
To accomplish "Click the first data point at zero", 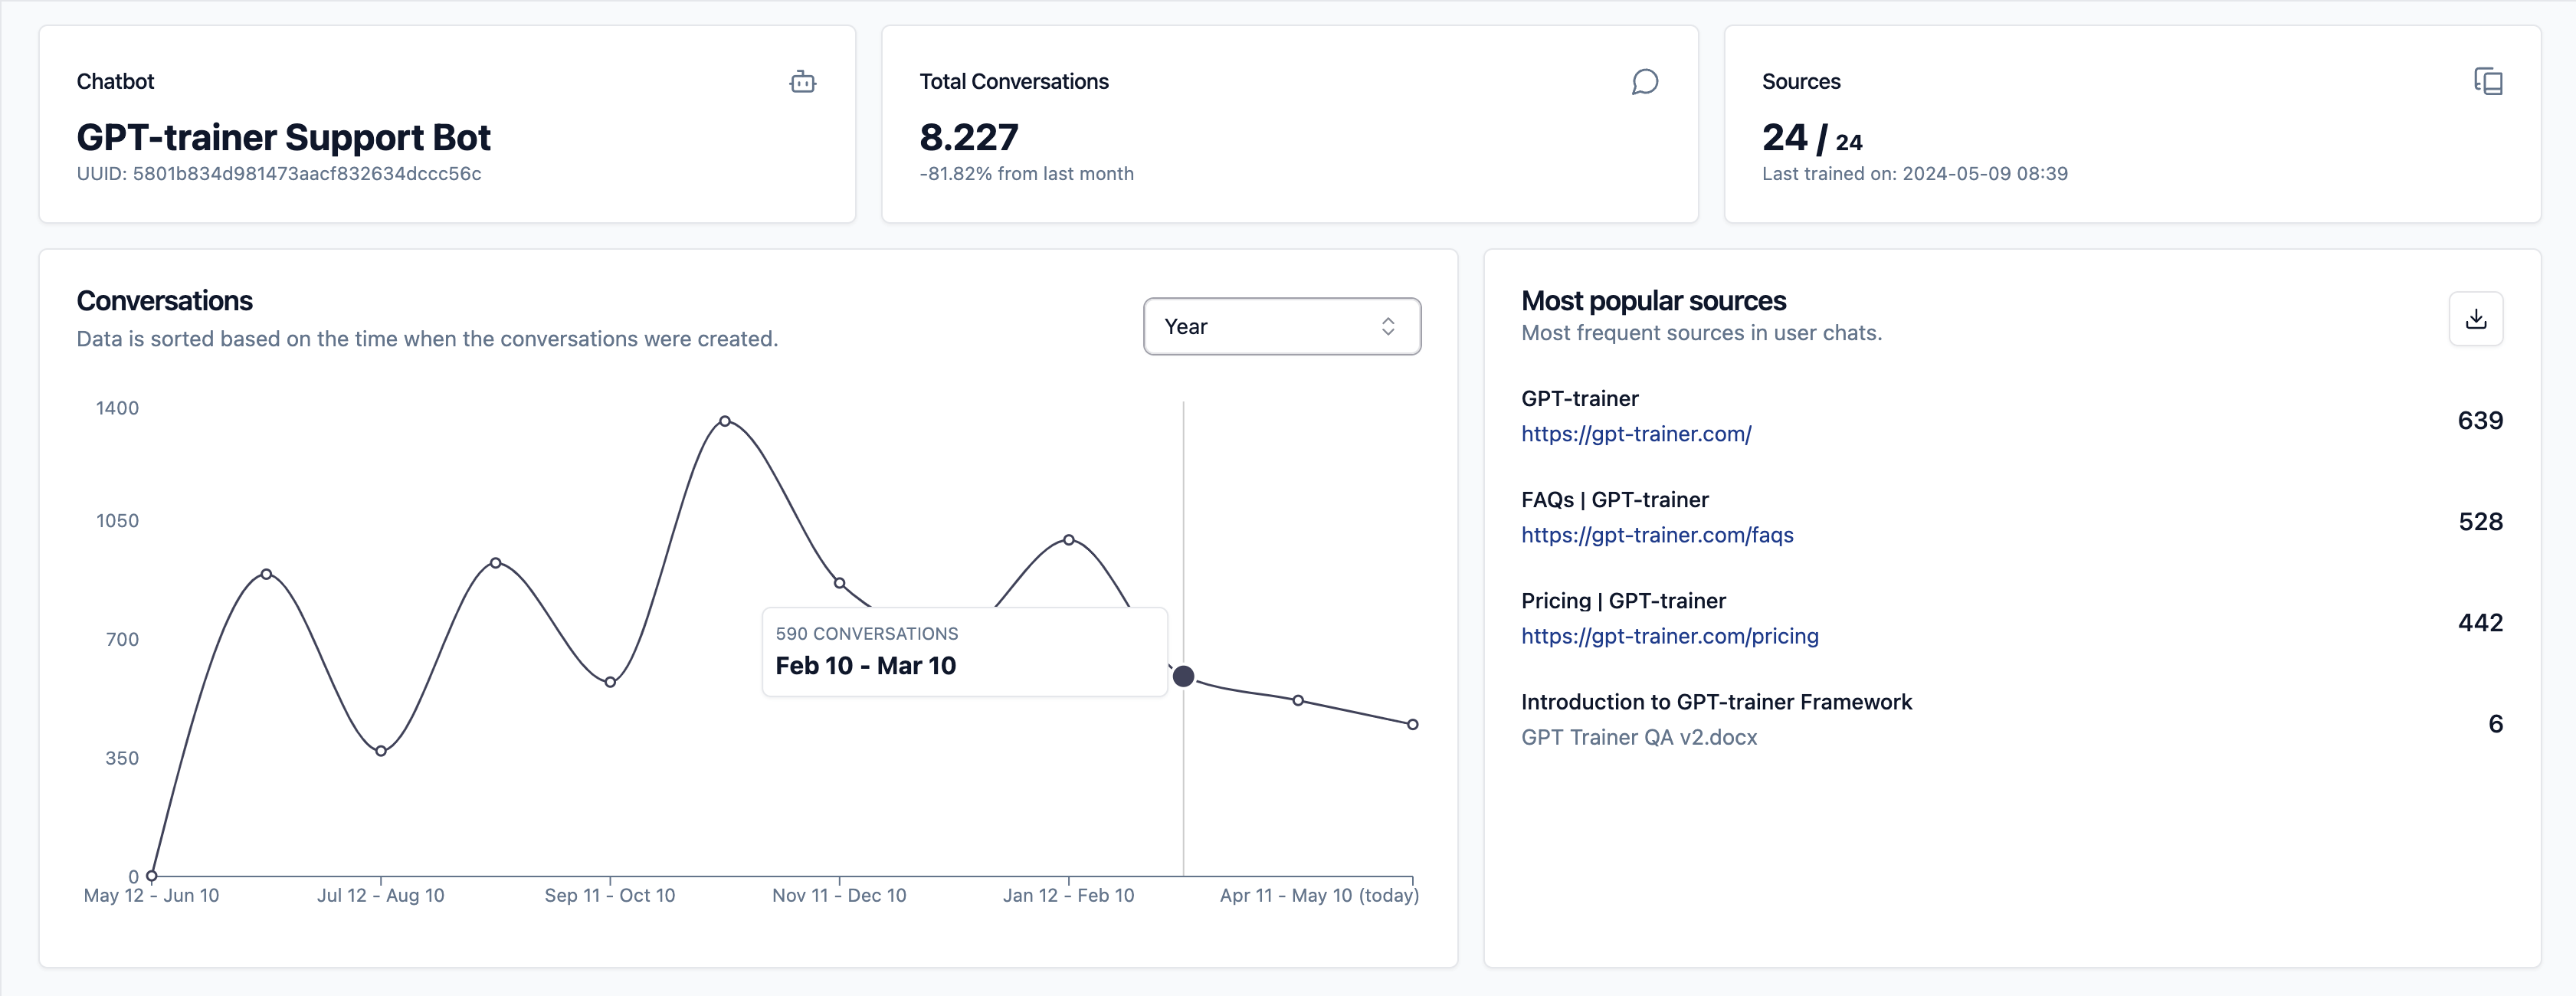I will (x=152, y=876).
